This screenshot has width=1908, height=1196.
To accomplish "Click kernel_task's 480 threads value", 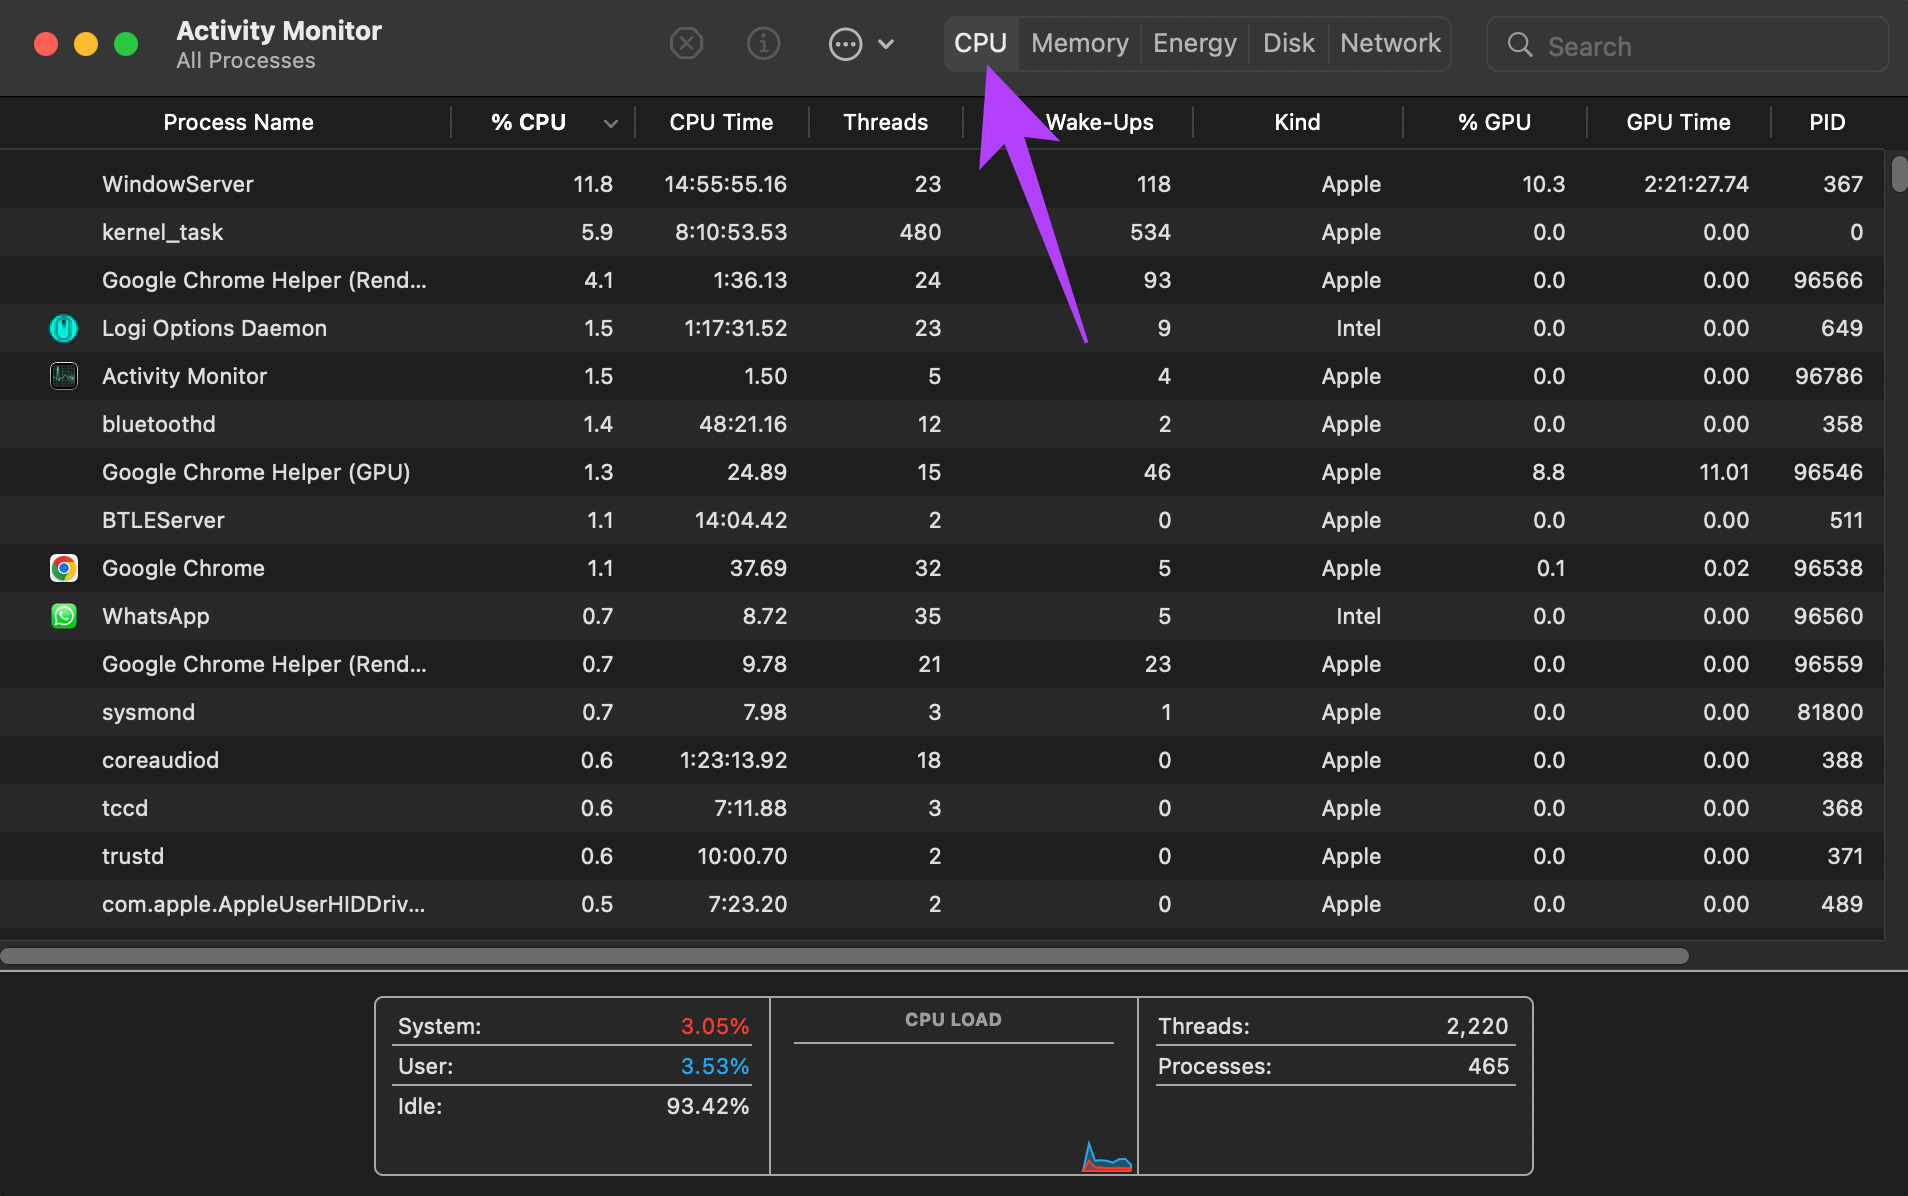I will click(920, 232).
